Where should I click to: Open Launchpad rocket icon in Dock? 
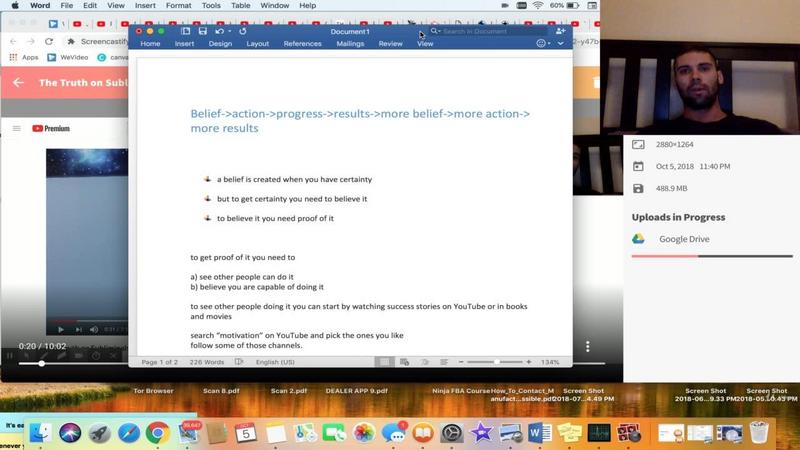coord(99,433)
